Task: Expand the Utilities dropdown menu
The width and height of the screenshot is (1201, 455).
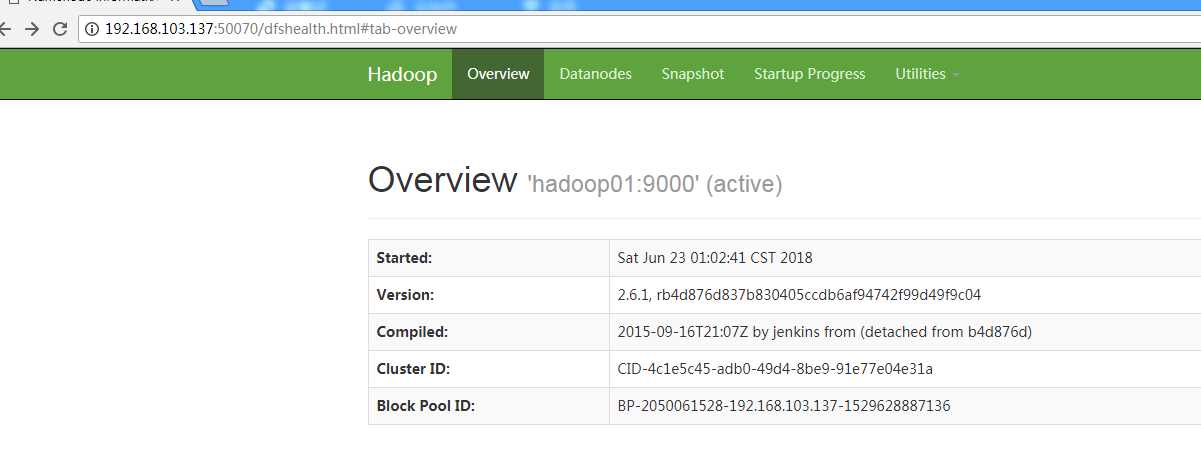Action: point(927,74)
